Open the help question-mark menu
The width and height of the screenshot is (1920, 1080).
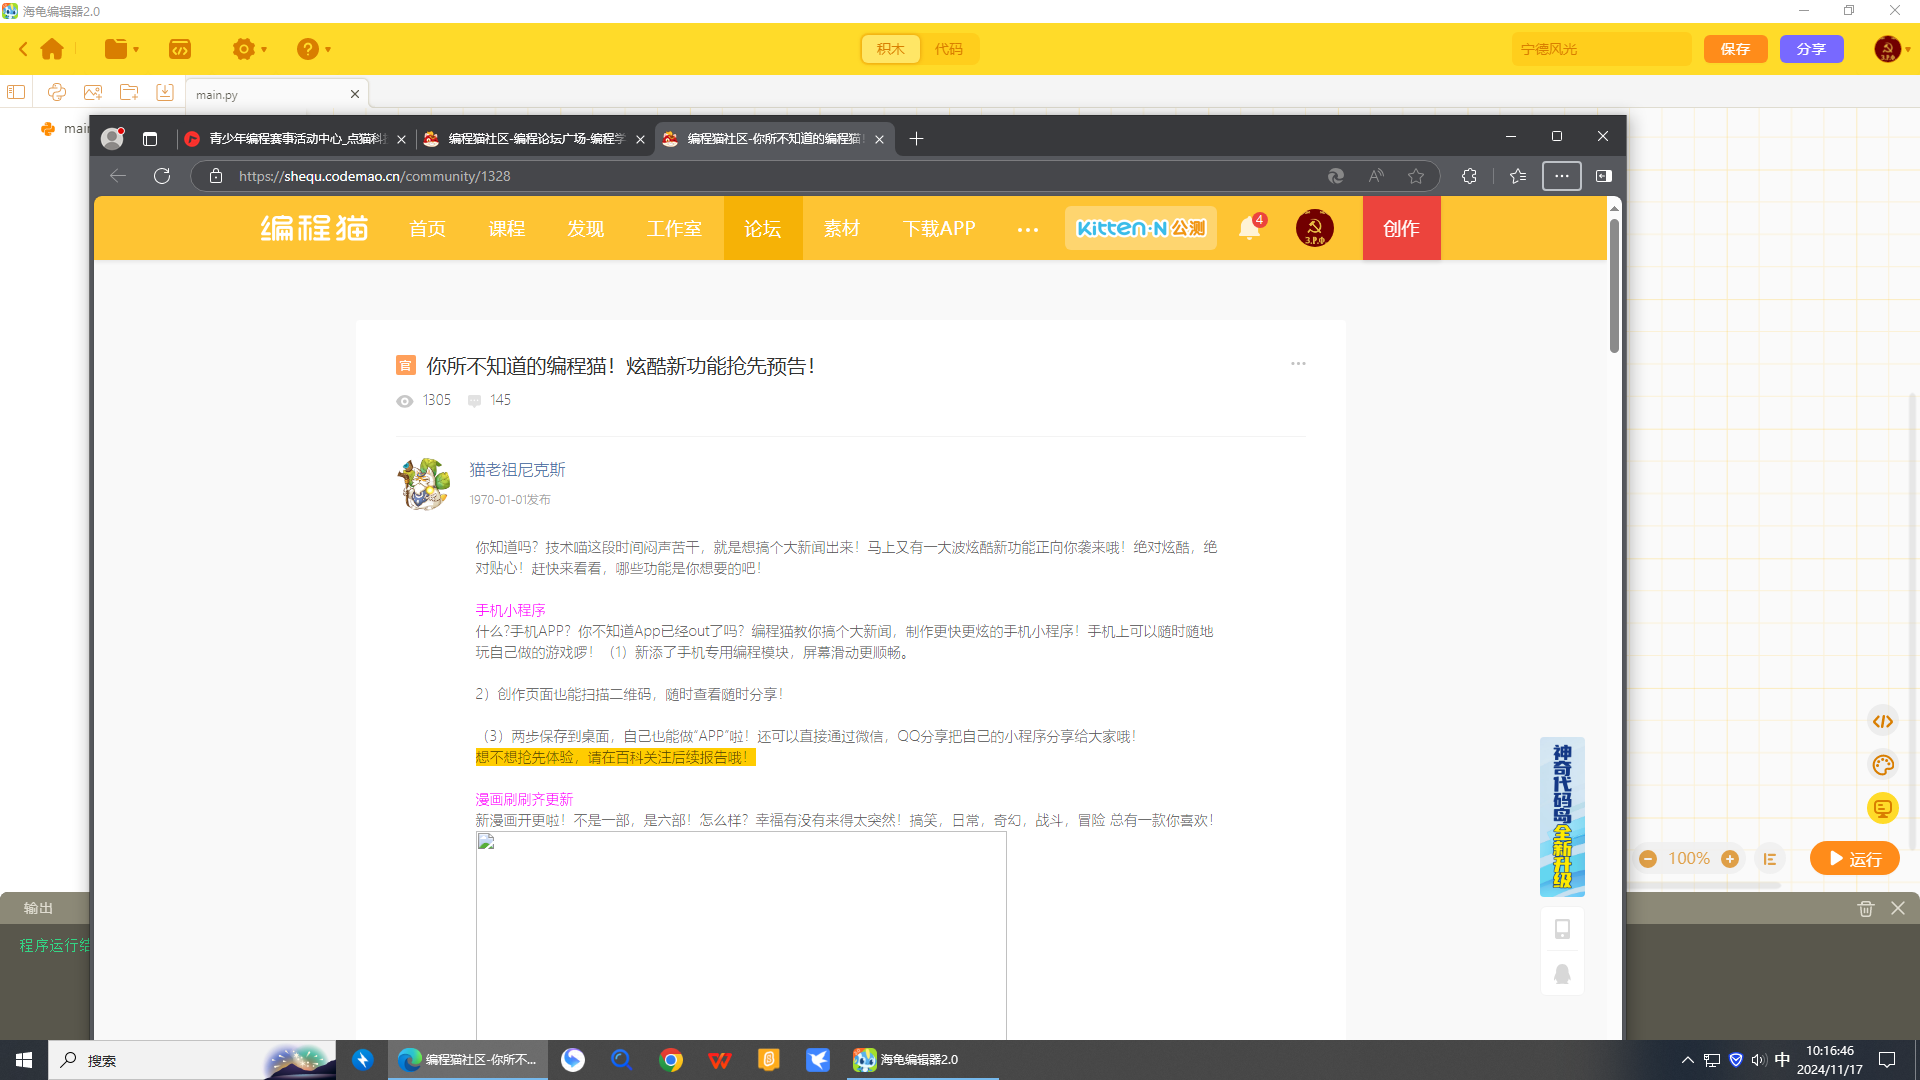313,49
